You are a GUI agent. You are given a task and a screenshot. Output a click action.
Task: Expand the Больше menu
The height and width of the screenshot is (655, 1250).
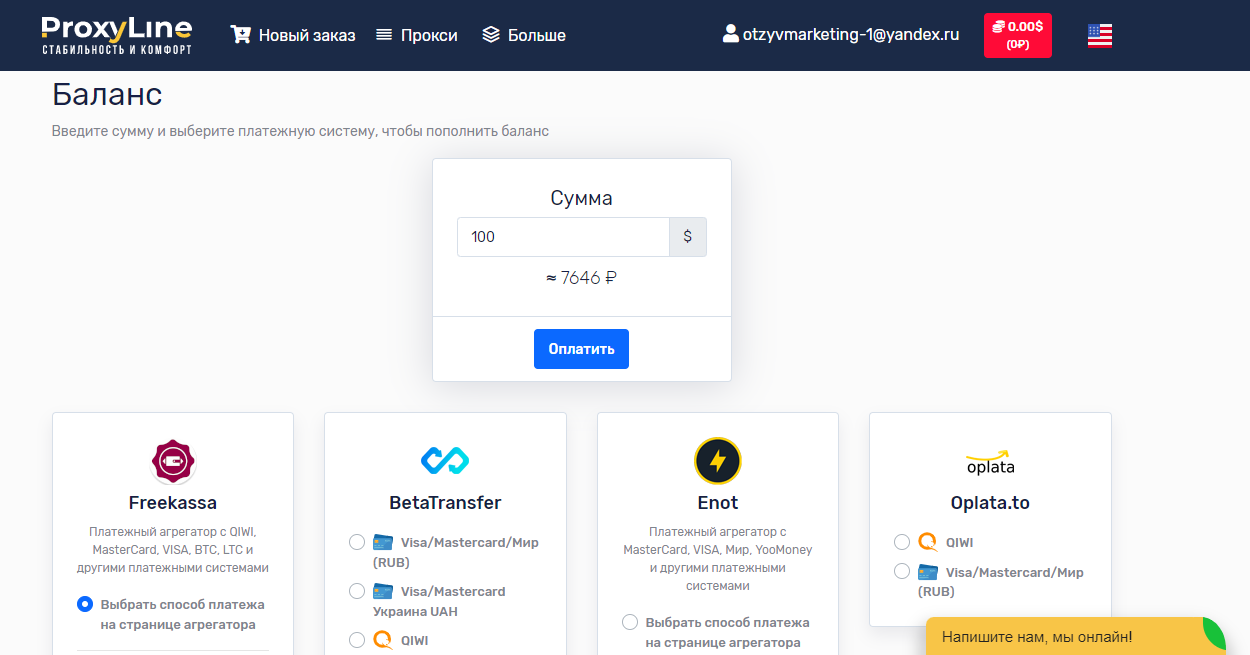point(523,35)
